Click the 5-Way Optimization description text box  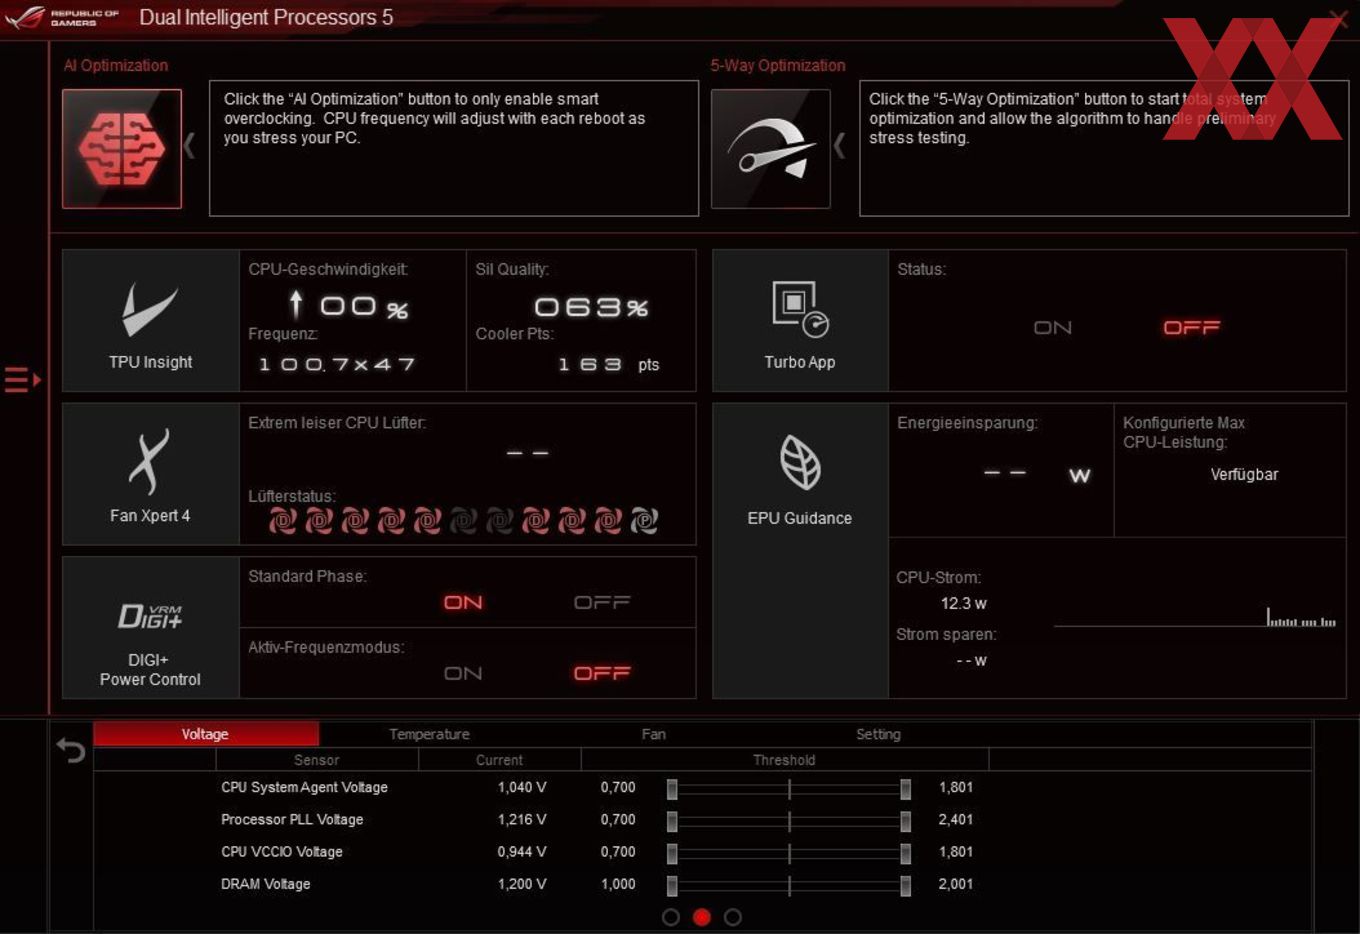[x=1104, y=148]
